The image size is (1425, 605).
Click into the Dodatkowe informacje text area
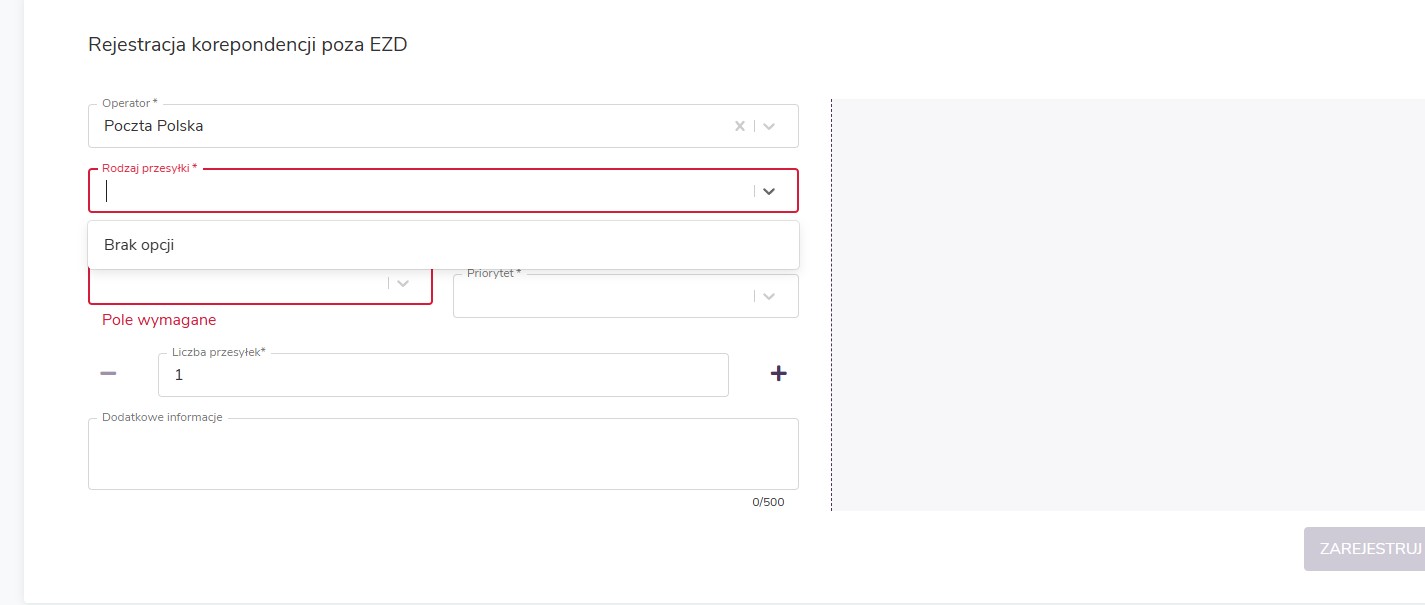point(442,455)
